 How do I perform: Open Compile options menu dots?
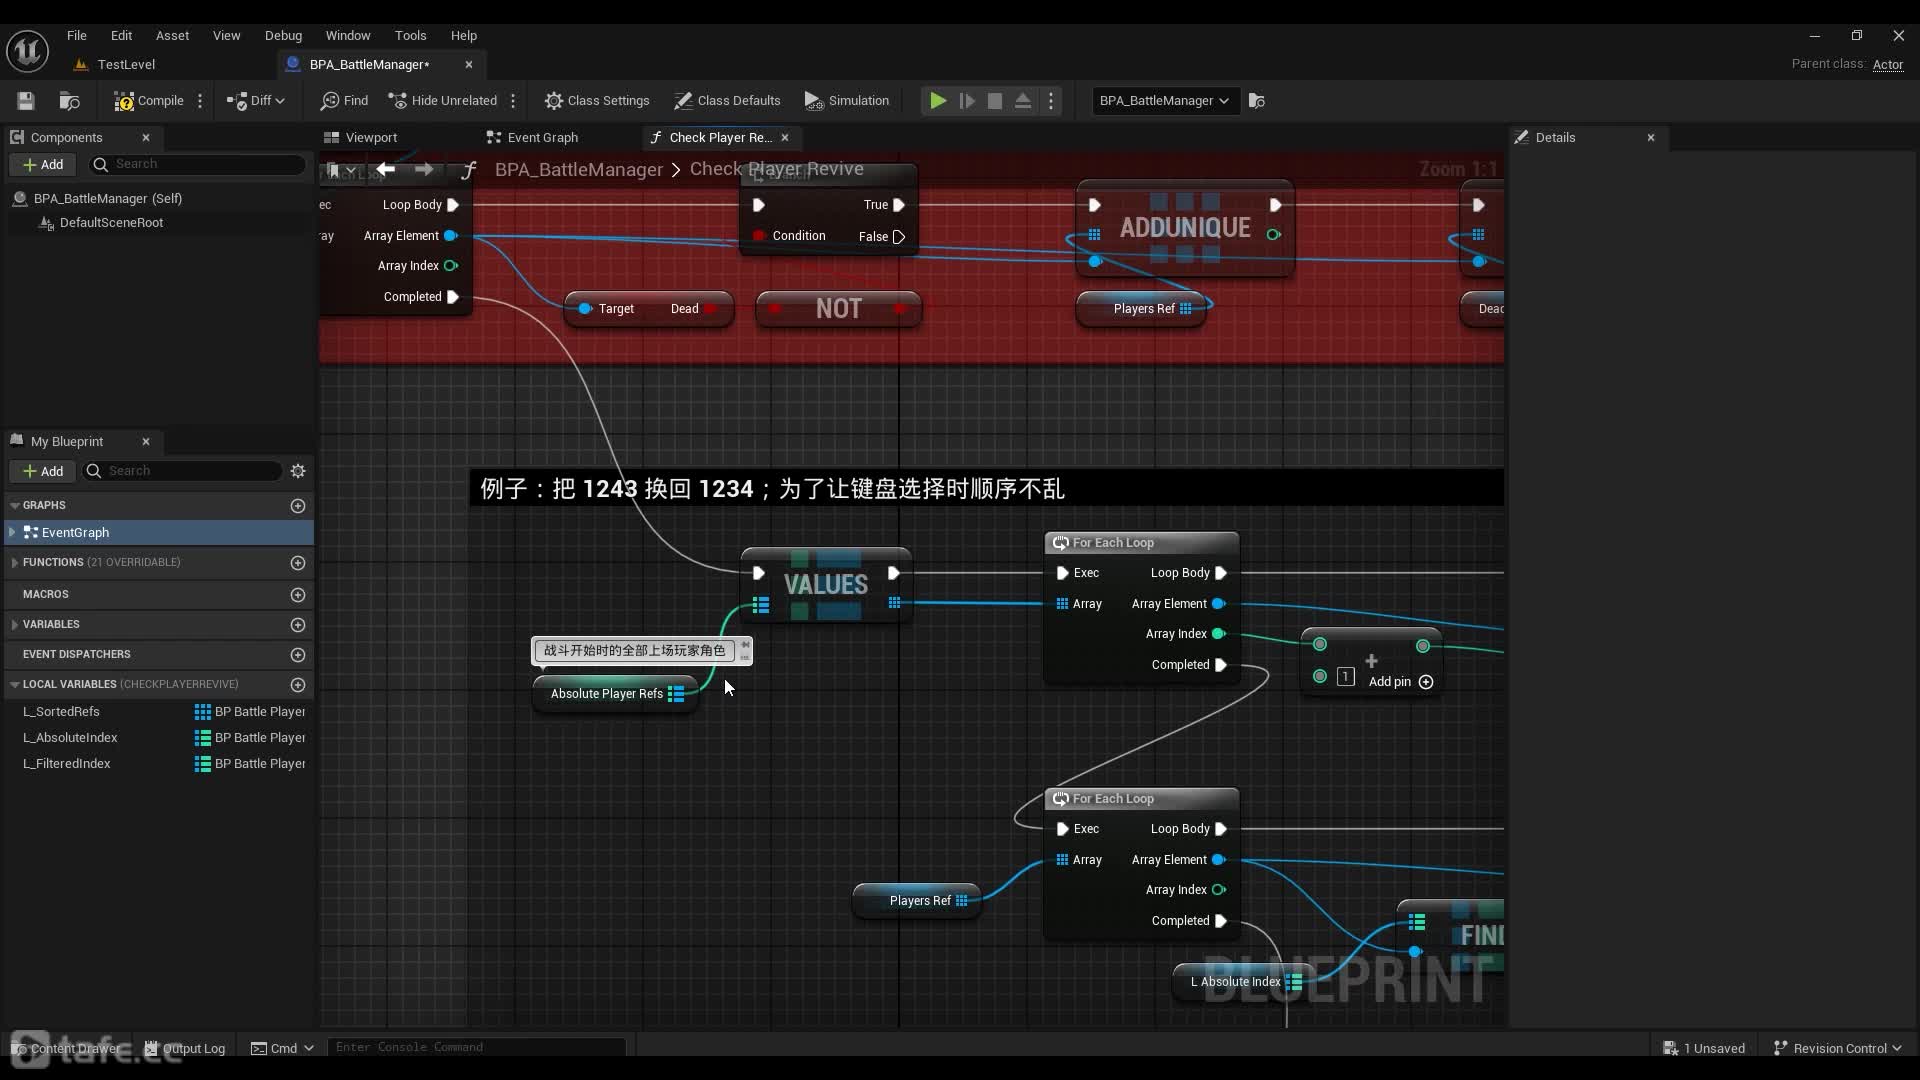pos(200,100)
